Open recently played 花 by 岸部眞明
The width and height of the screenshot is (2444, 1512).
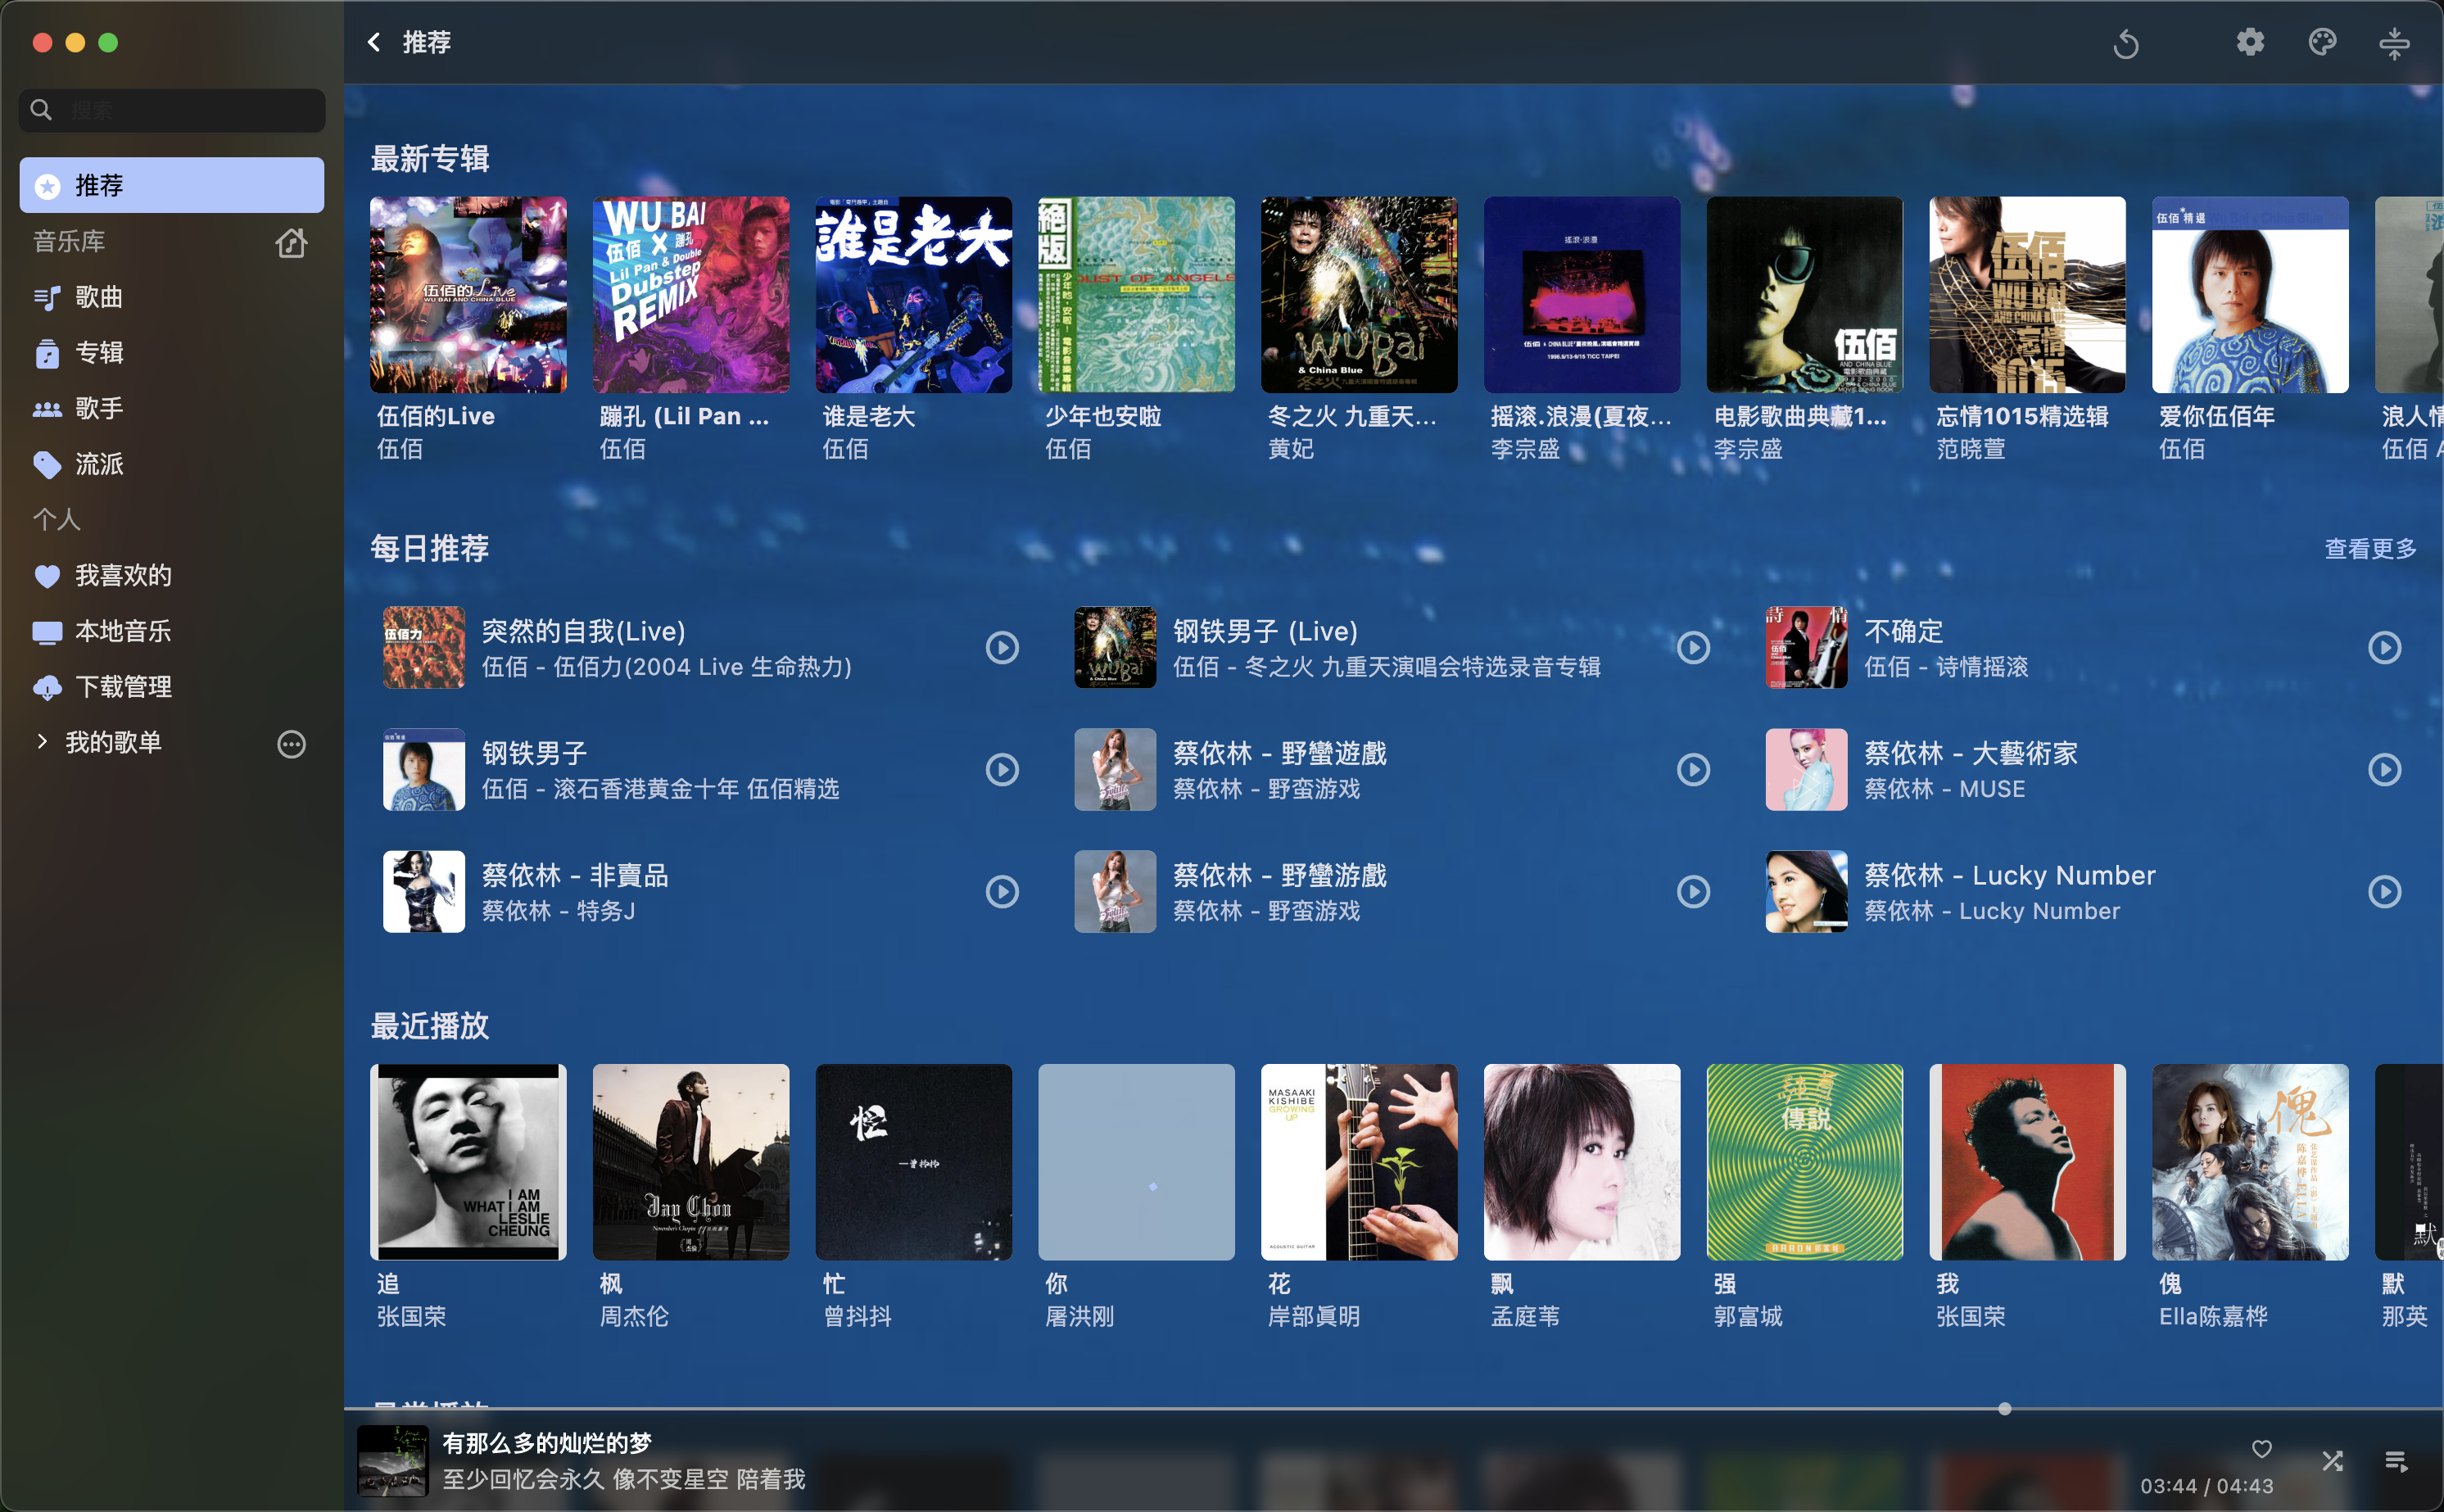coord(1359,1162)
